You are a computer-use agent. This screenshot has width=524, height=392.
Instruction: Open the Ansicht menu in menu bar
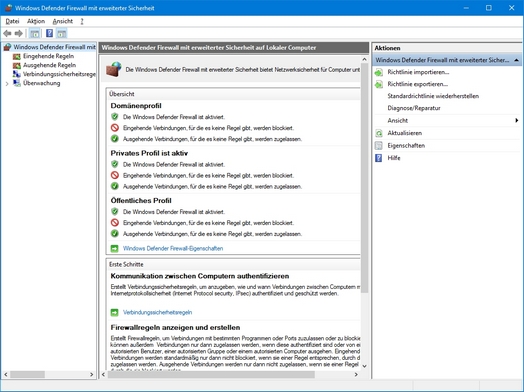[x=62, y=21]
